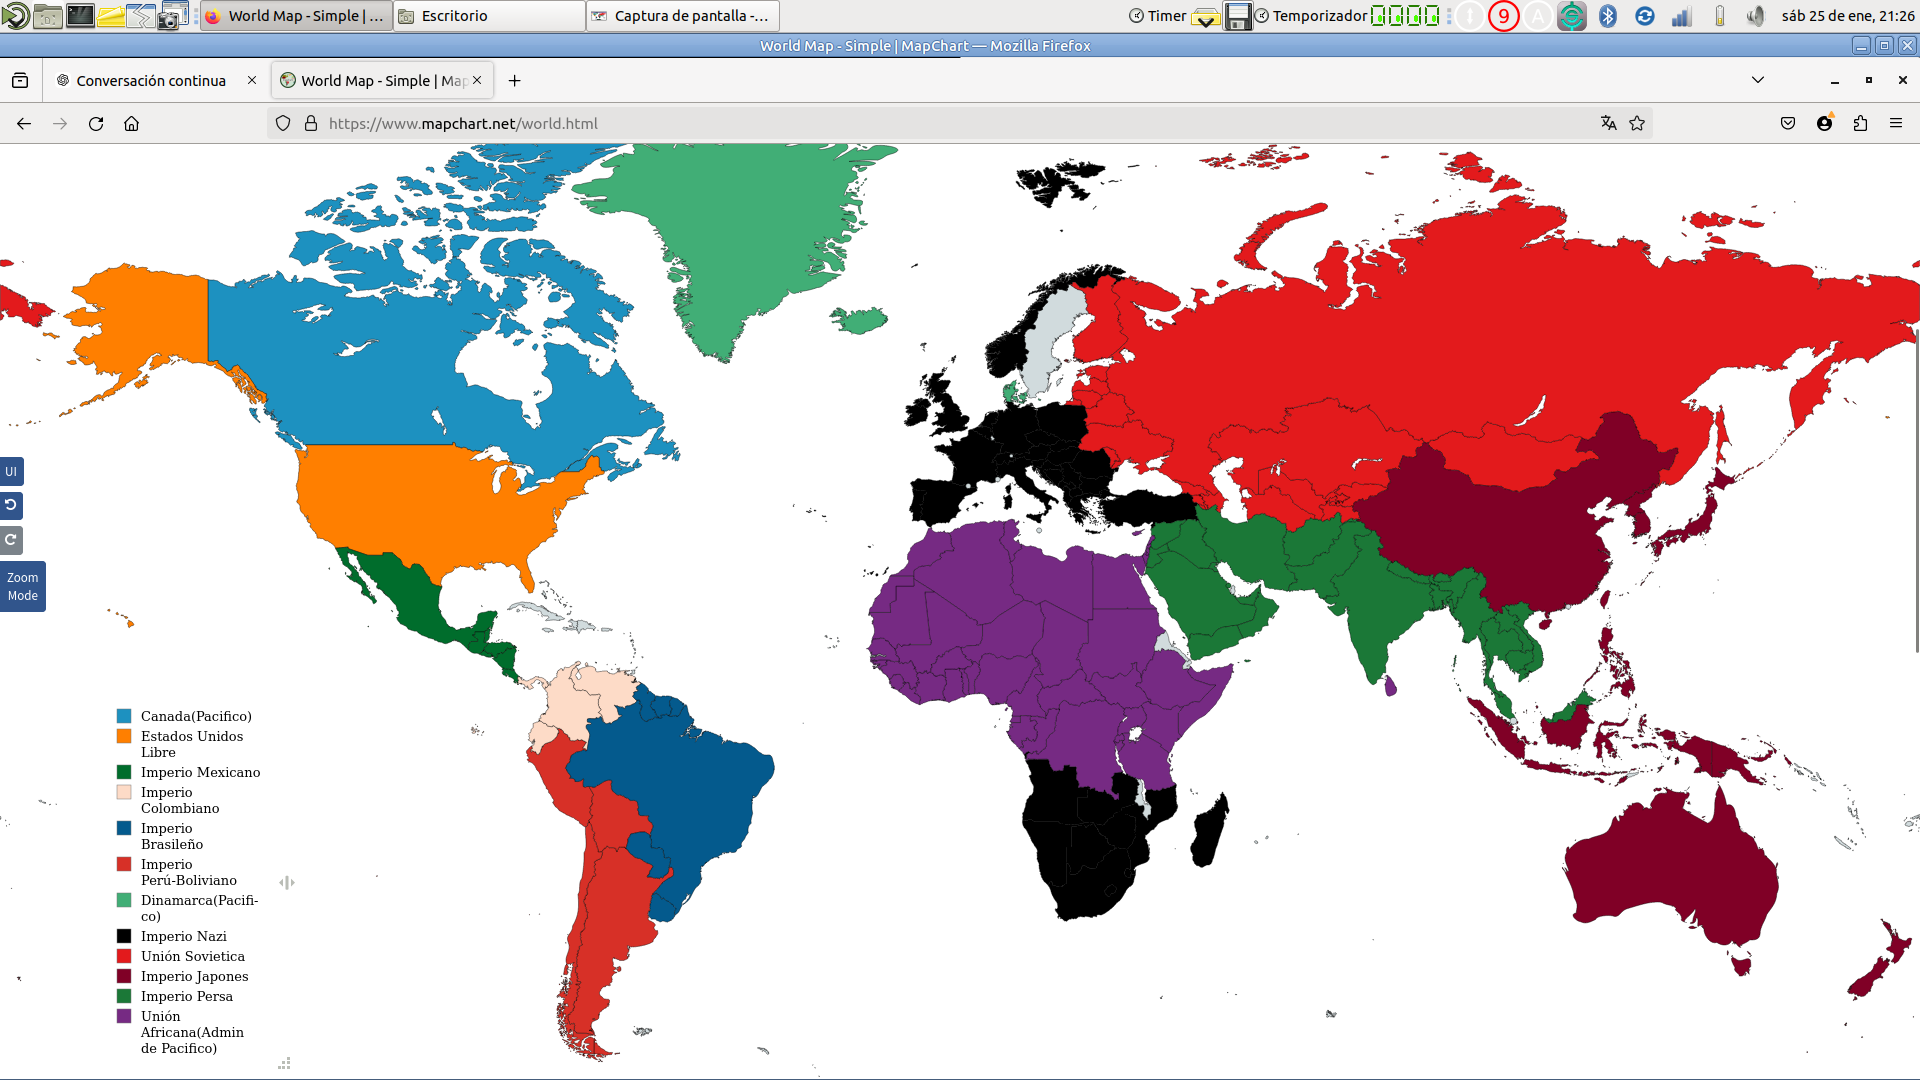Enable Zoom Mode on the map
This screenshot has width=1920, height=1080.
22,586
